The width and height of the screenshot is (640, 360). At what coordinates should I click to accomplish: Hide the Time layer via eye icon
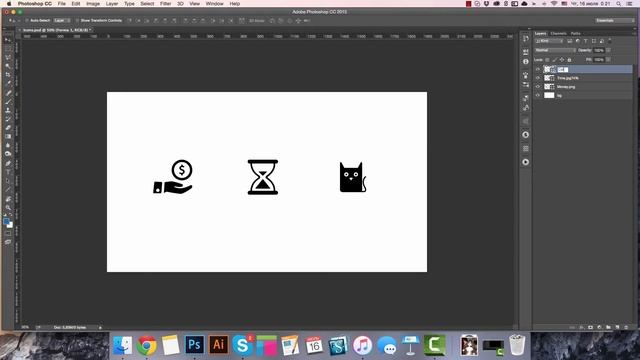[538, 78]
